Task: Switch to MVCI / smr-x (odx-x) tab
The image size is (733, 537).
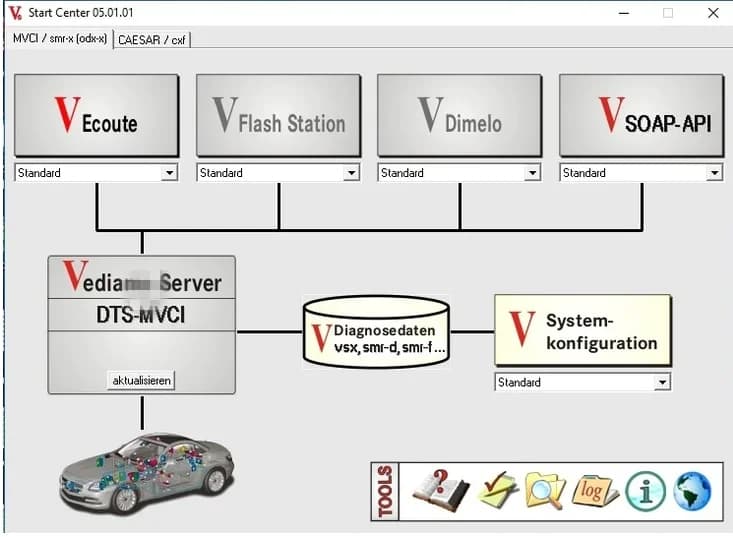Action: pos(59,39)
